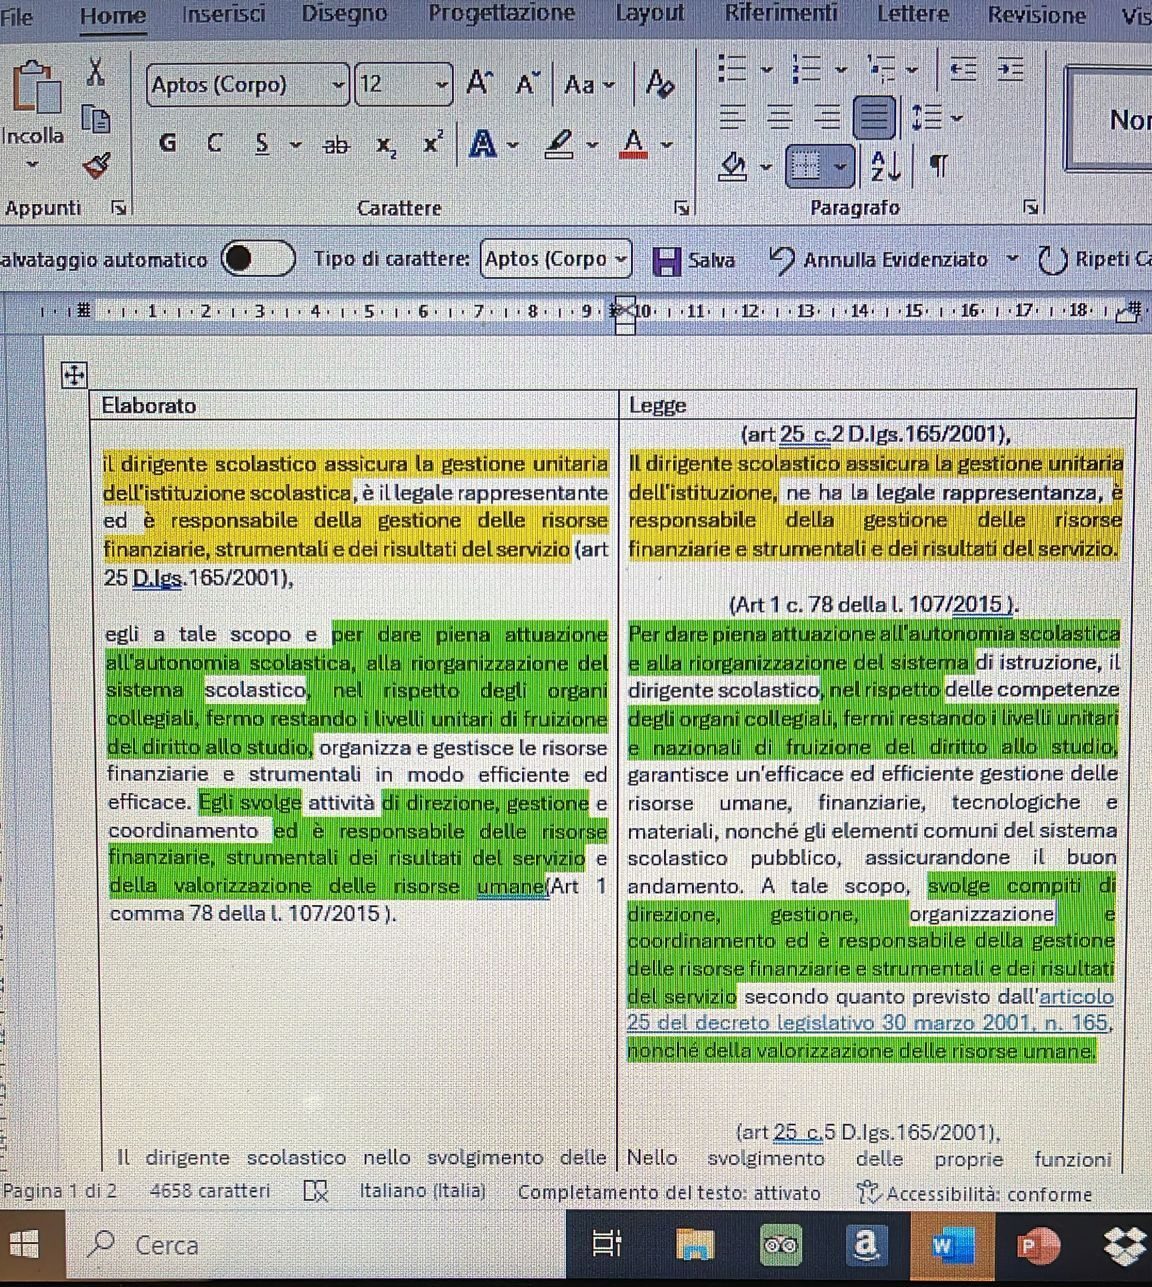Switch to the Progettazione tab
The width and height of the screenshot is (1152, 1287).
502,14
